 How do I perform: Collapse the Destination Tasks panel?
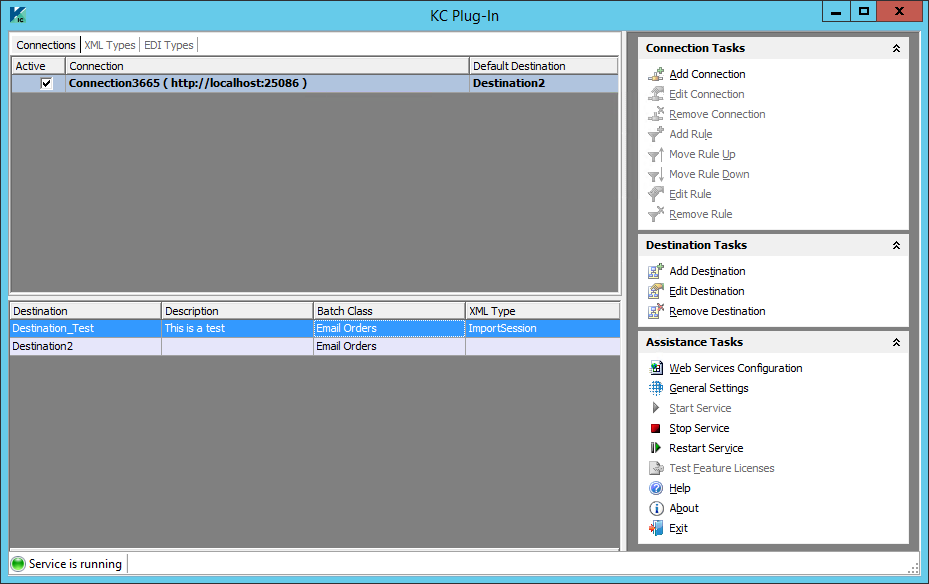pyautogui.click(x=896, y=245)
